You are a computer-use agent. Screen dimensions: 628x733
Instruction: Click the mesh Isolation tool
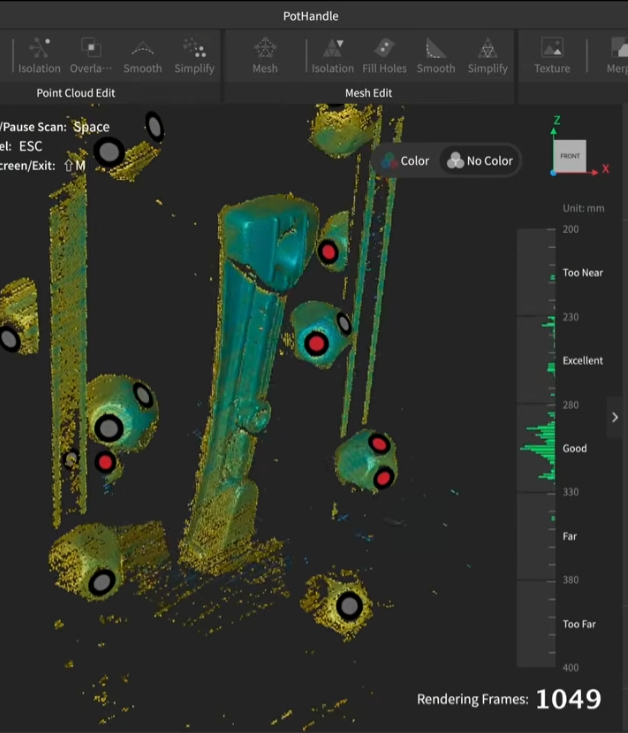pos(332,56)
